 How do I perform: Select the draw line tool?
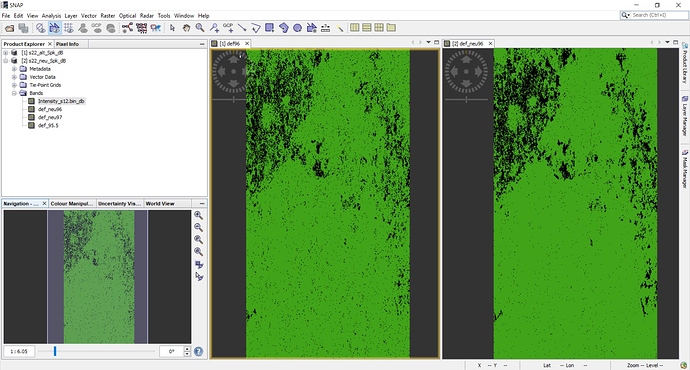point(242,28)
